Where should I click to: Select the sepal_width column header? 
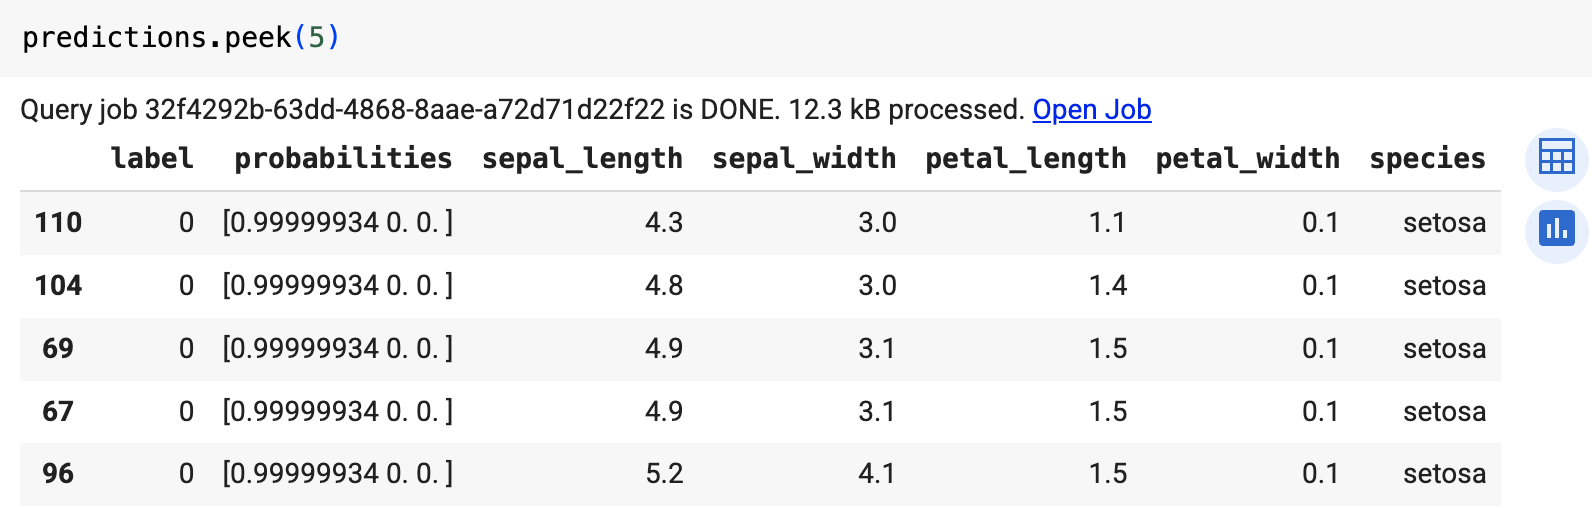(x=804, y=158)
